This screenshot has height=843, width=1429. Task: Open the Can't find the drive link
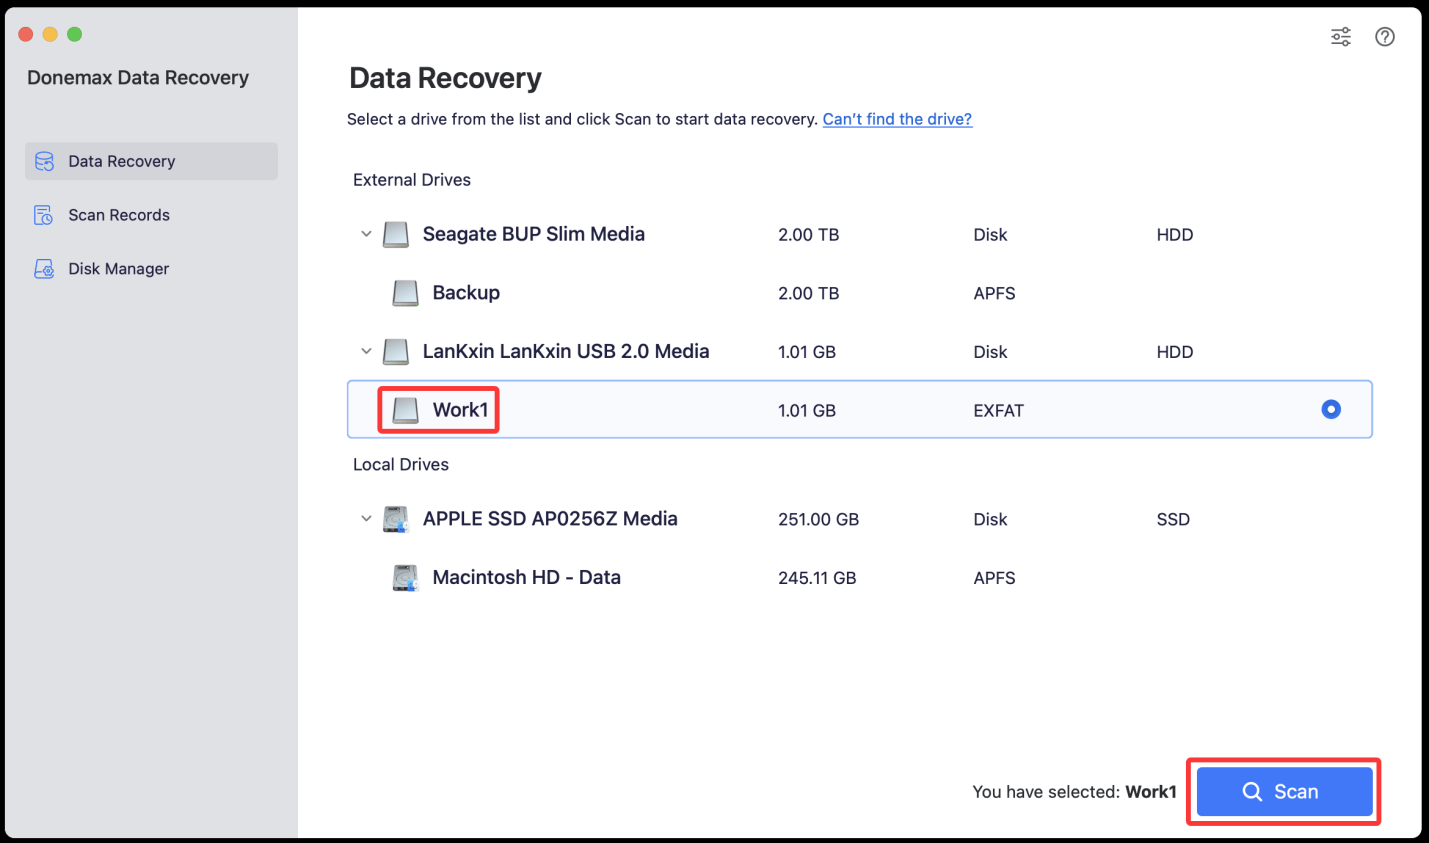pos(897,119)
